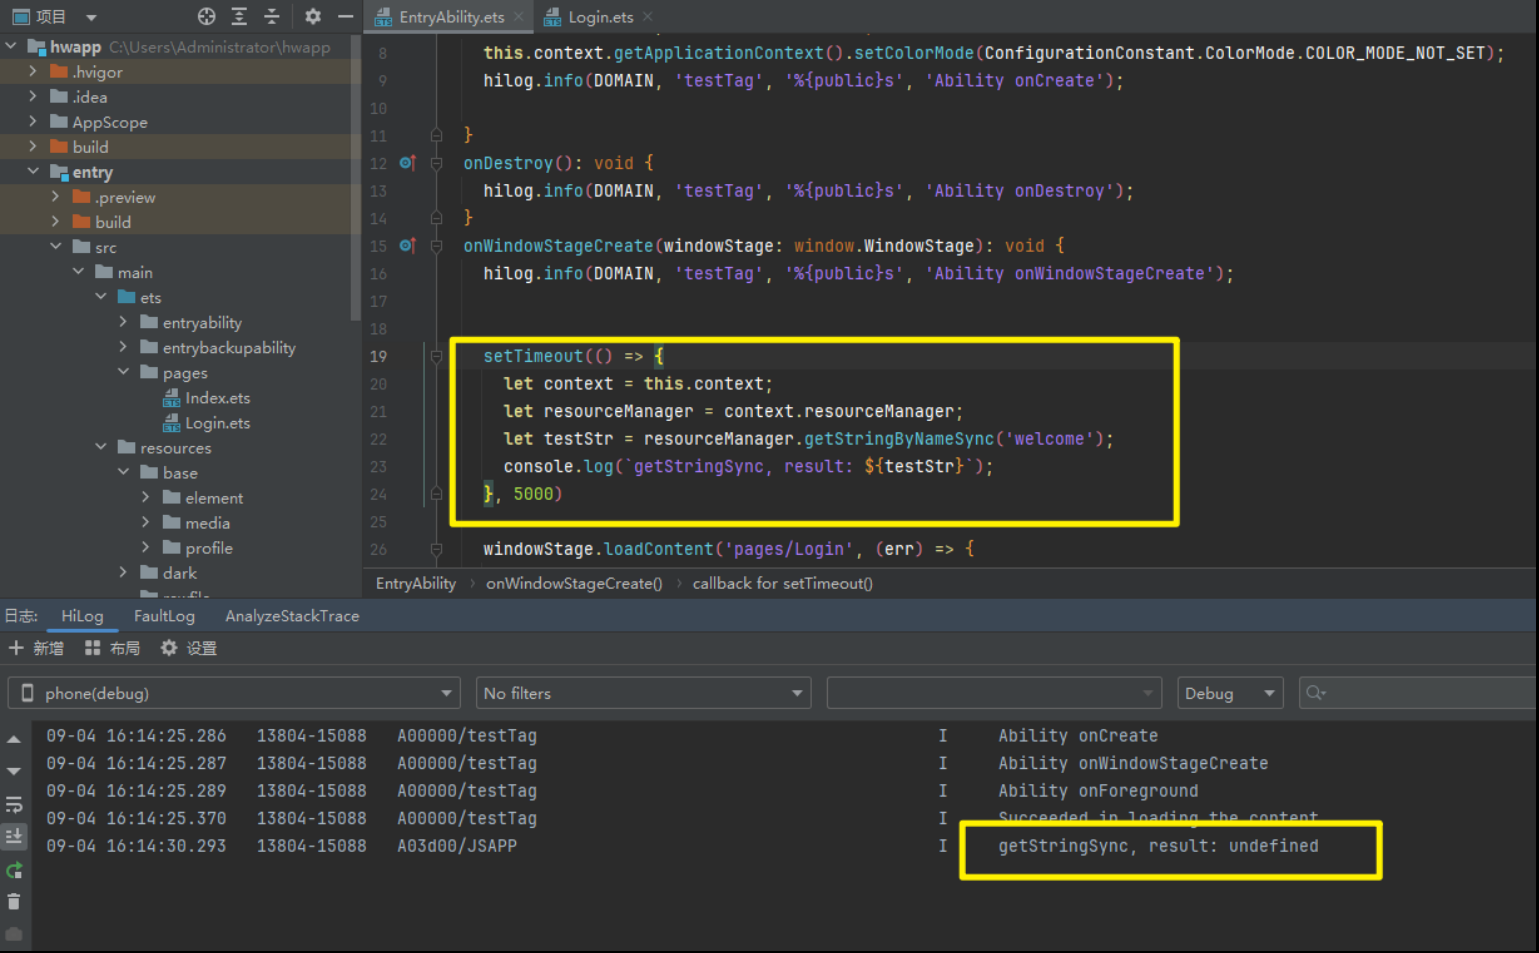This screenshot has height=953, width=1539.
Task: Expand the AppScope folder
Action: [x=33, y=121]
